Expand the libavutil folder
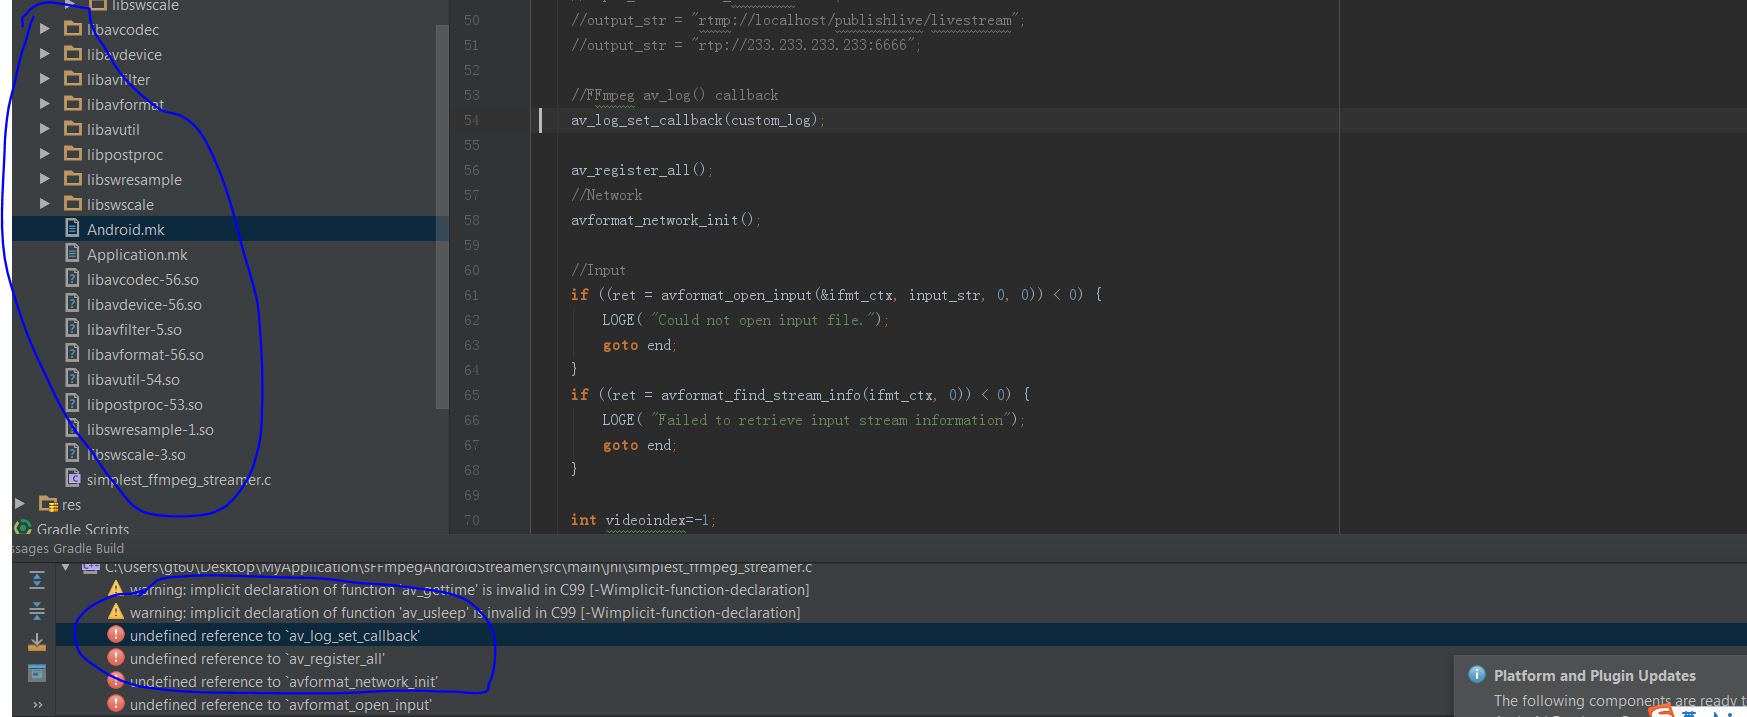The image size is (1747, 717). [x=44, y=129]
